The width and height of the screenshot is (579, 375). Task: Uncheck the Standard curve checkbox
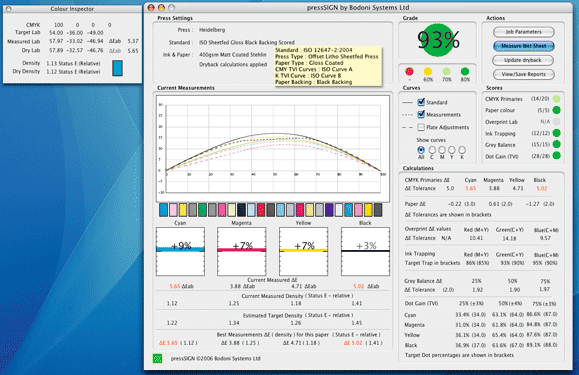(x=421, y=102)
